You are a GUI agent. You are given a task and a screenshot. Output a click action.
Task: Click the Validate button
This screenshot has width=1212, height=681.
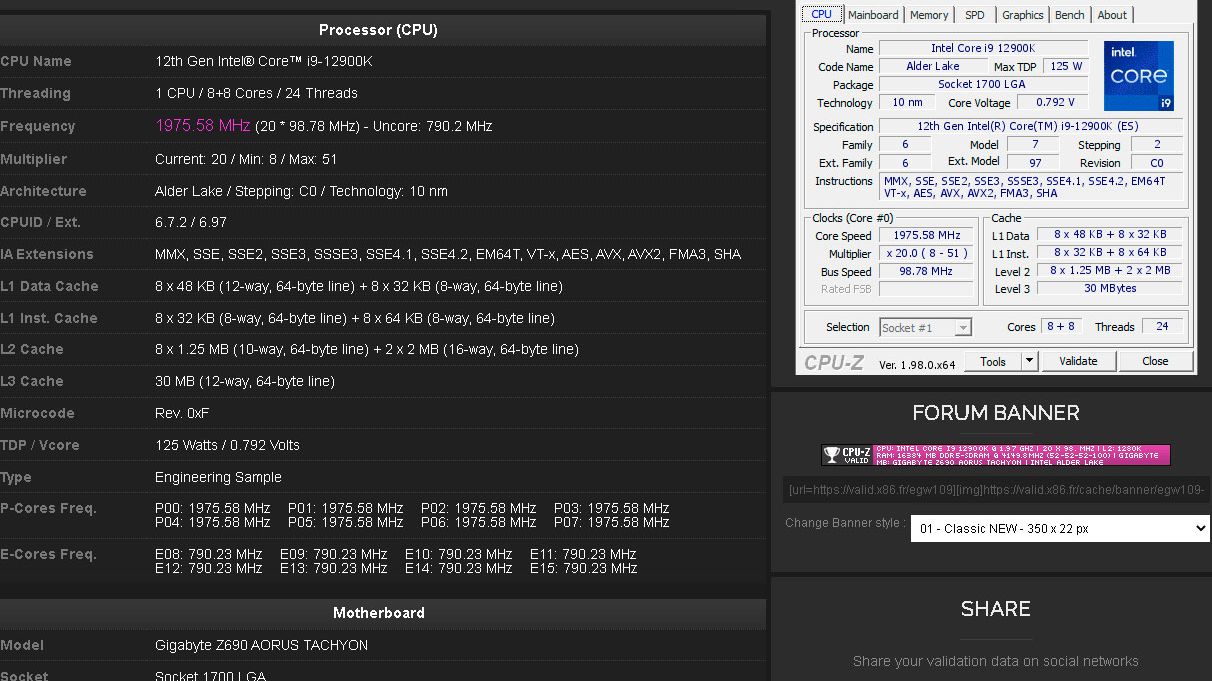[x=1078, y=361]
